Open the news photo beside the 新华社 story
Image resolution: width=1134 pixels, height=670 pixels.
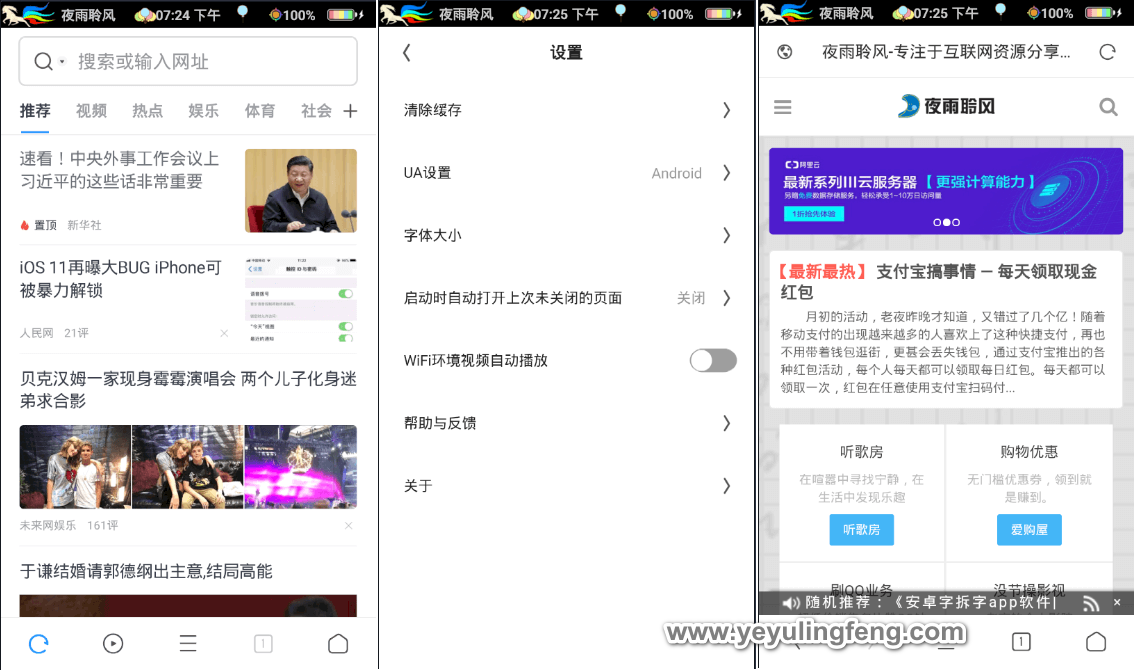pos(301,190)
